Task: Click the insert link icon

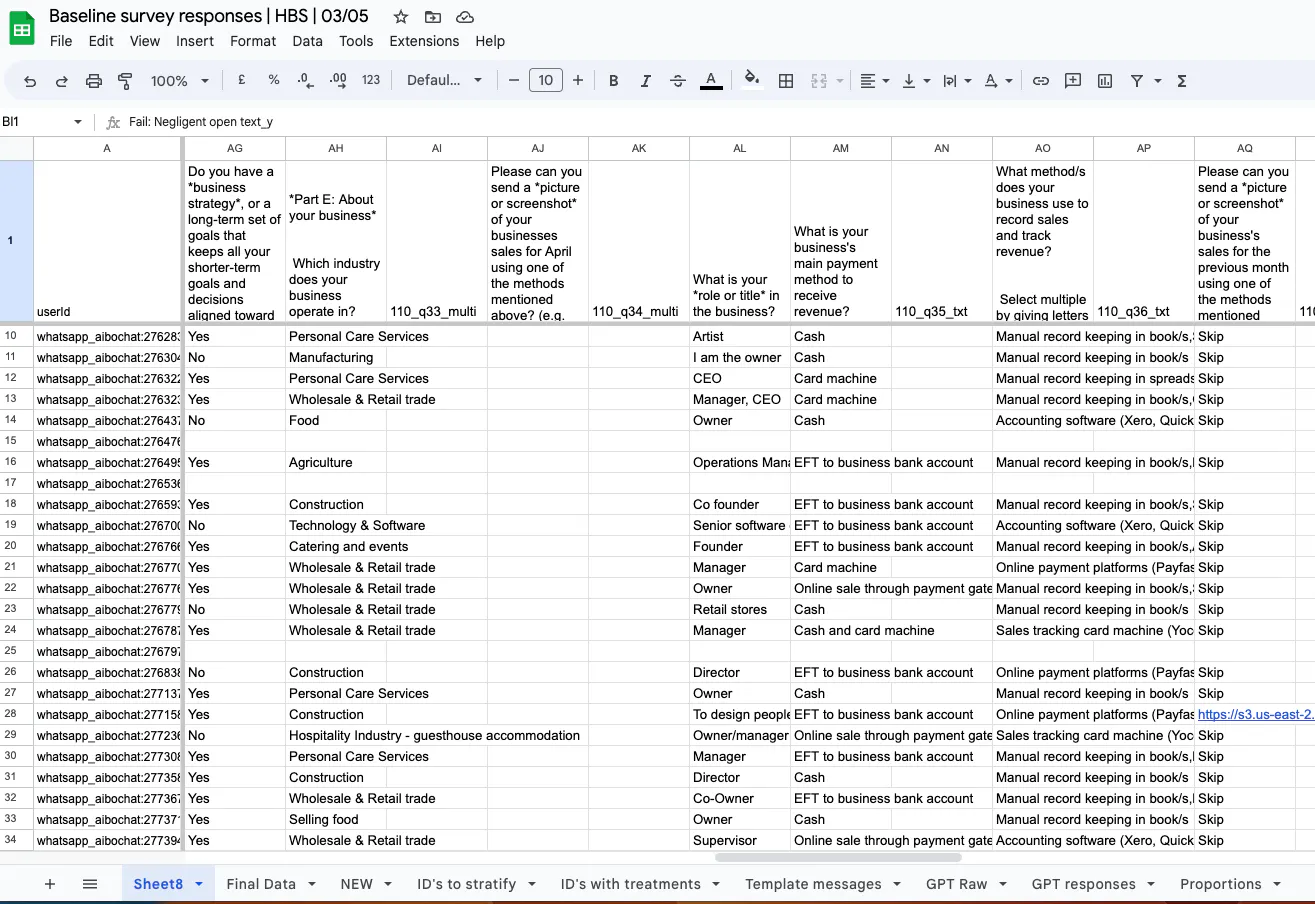Action: click(x=1041, y=81)
